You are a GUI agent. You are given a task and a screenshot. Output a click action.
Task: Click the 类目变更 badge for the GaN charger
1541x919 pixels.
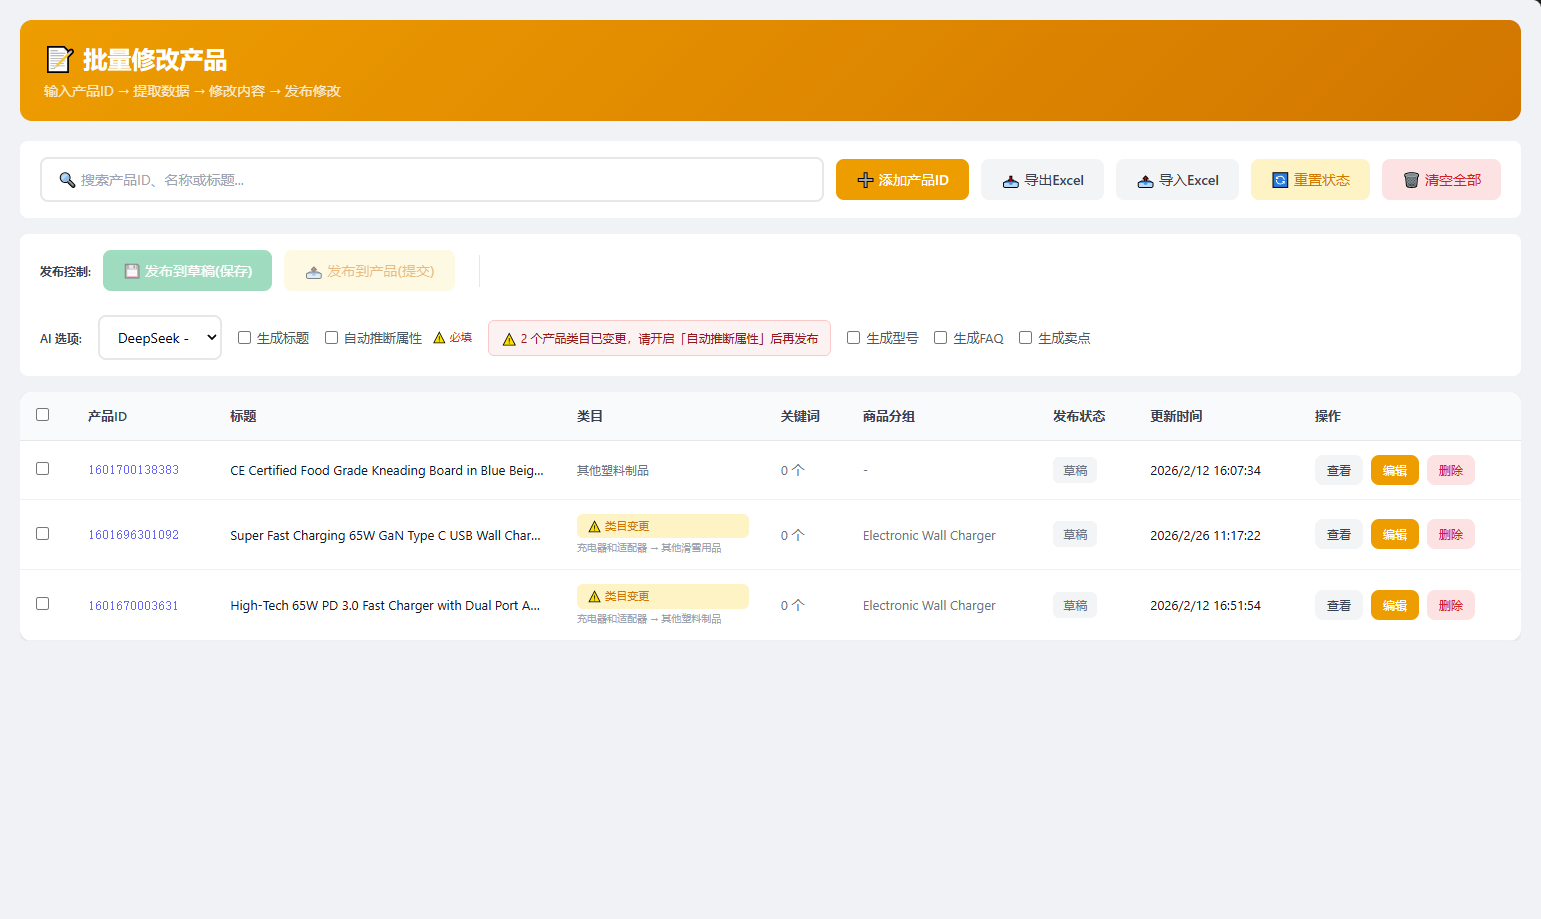tap(662, 526)
